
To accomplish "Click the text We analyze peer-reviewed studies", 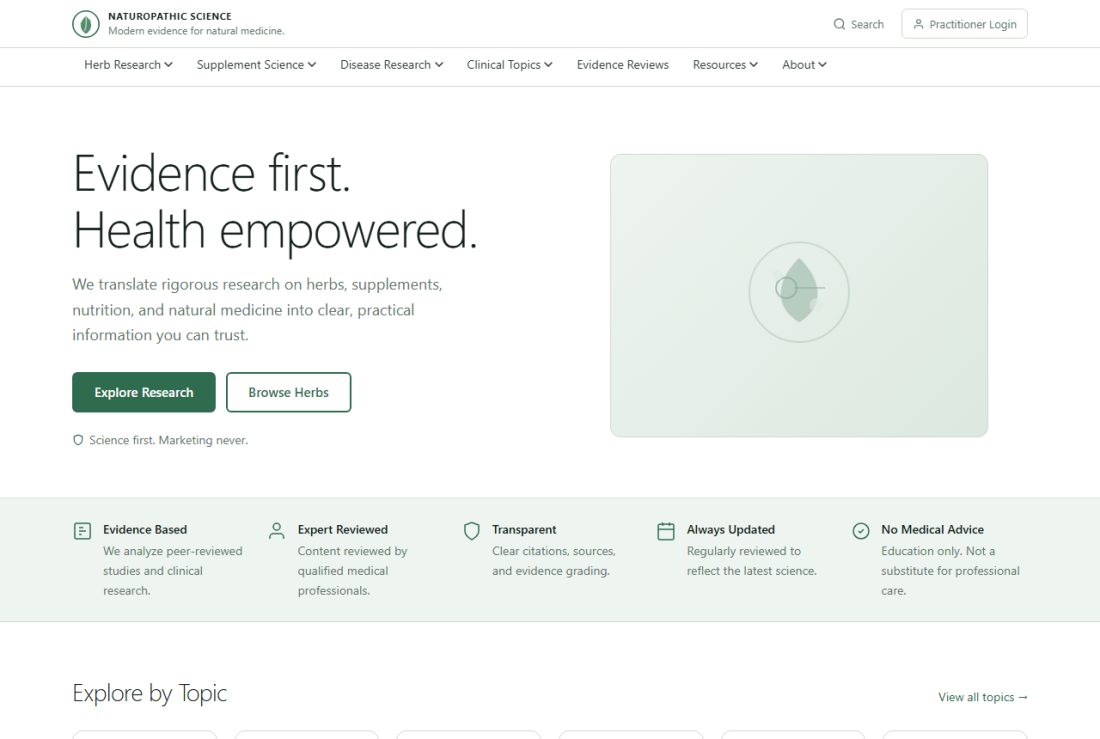I will click(173, 571).
